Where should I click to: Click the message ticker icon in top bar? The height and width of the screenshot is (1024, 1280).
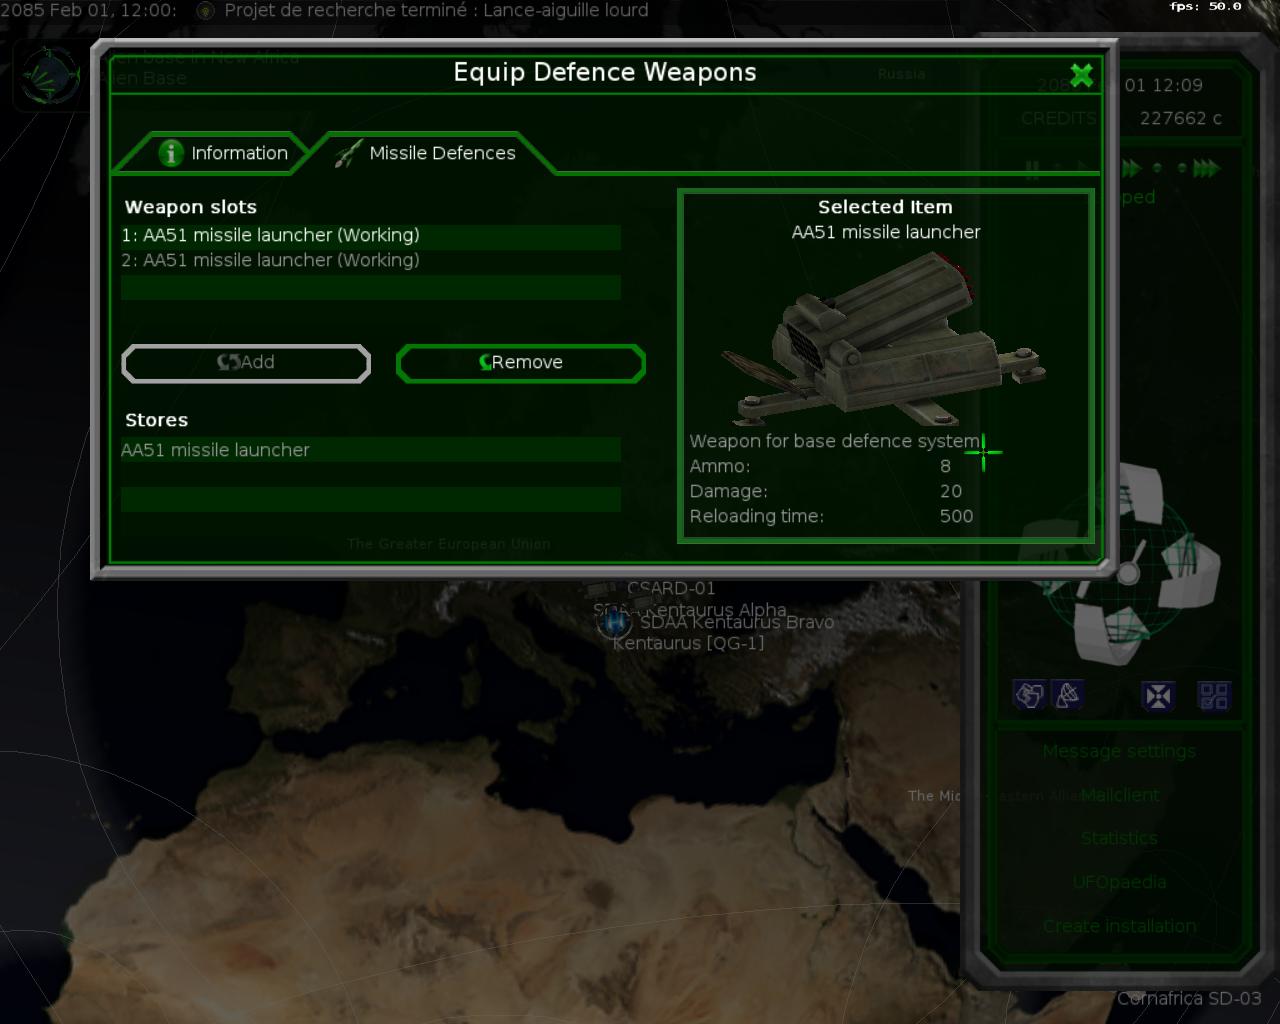tap(205, 11)
